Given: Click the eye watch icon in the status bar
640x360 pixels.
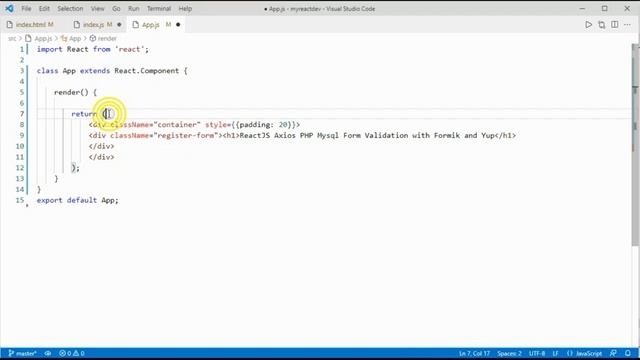Looking at the screenshot, I should click(48, 353).
